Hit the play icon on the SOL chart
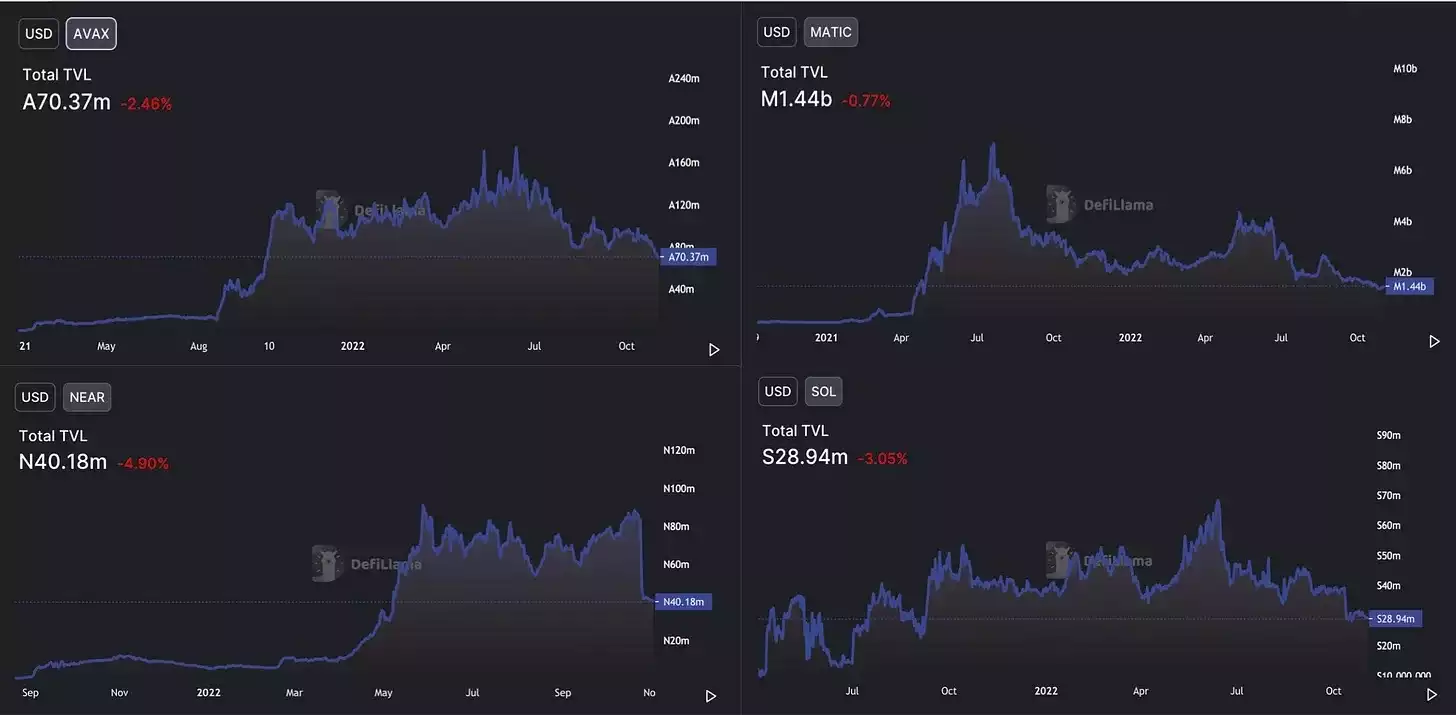 point(1432,694)
